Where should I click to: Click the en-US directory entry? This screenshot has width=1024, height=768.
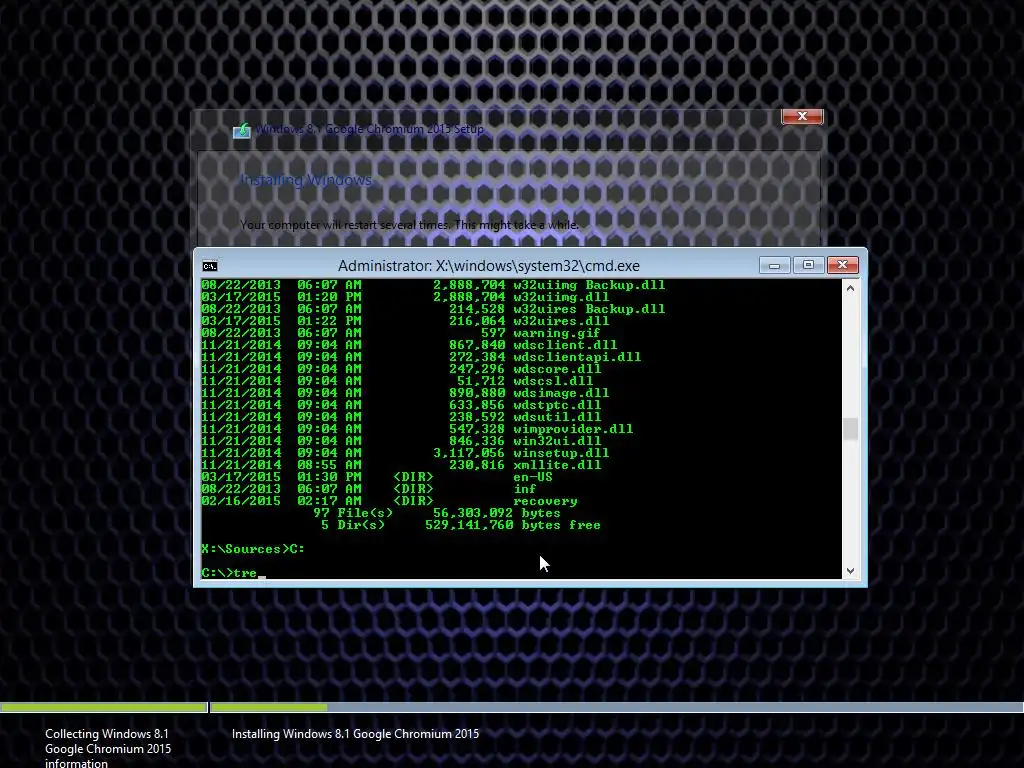click(x=377, y=477)
